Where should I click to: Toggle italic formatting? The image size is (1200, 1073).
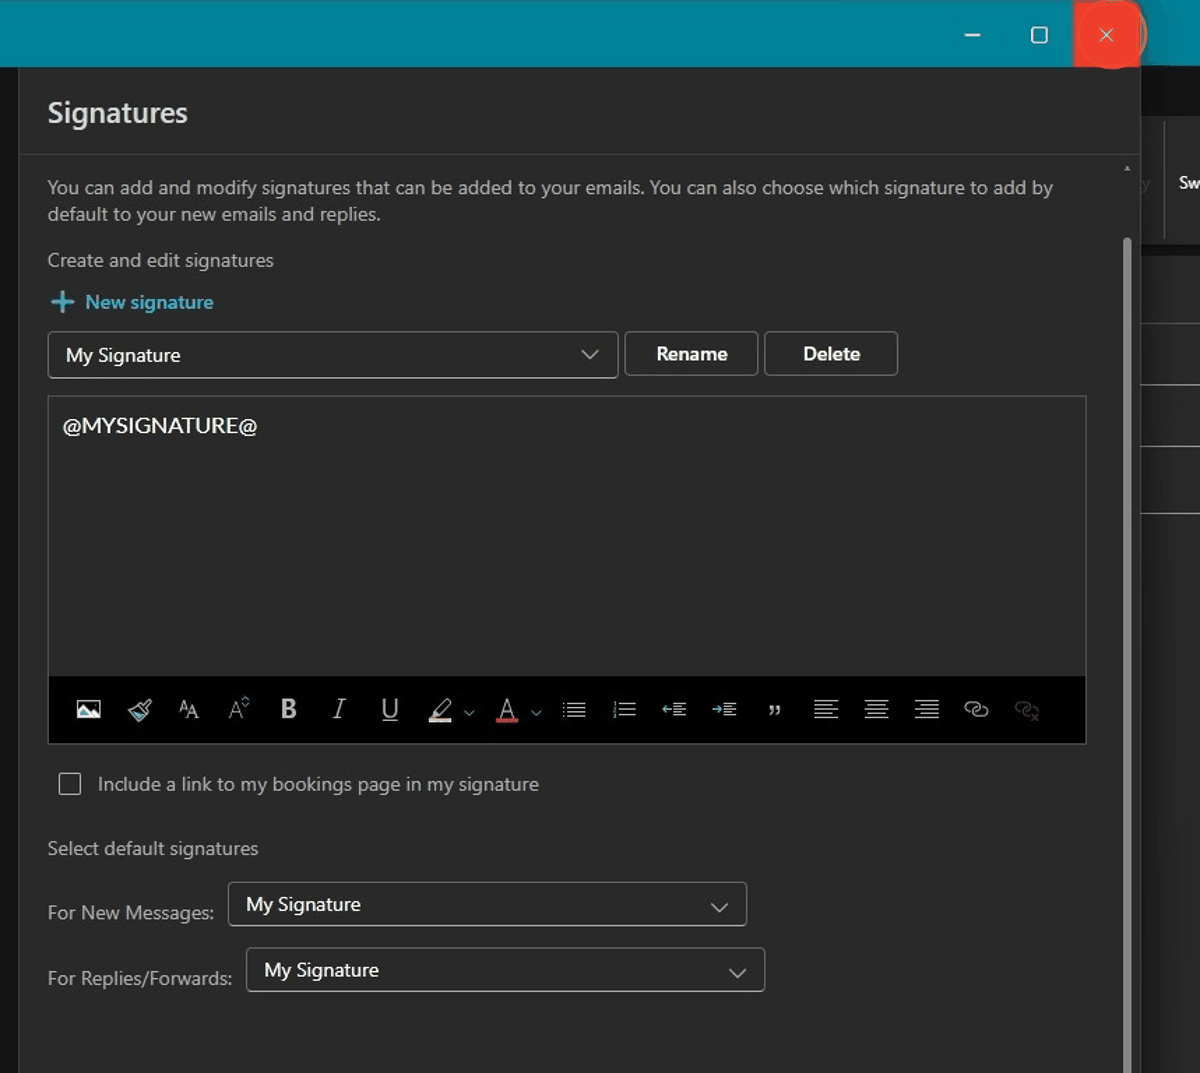pyautogui.click(x=339, y=709)
